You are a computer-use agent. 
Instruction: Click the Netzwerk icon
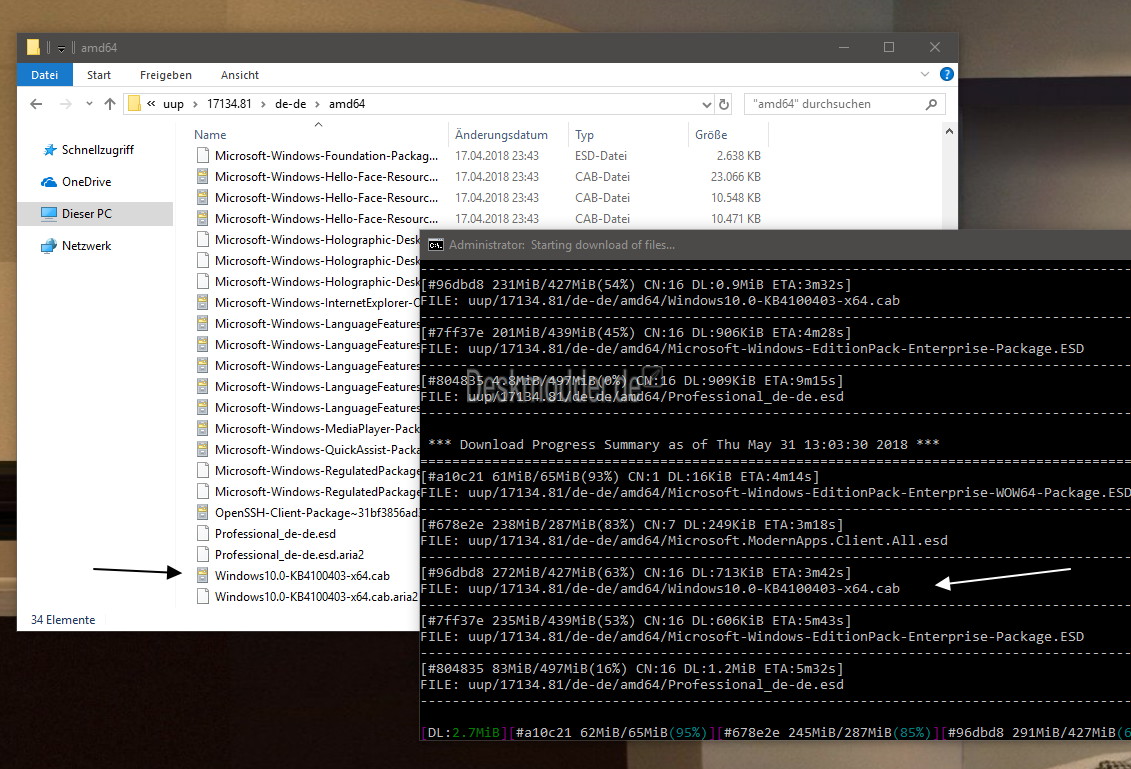pyautogui.click(x=49, y=246)
